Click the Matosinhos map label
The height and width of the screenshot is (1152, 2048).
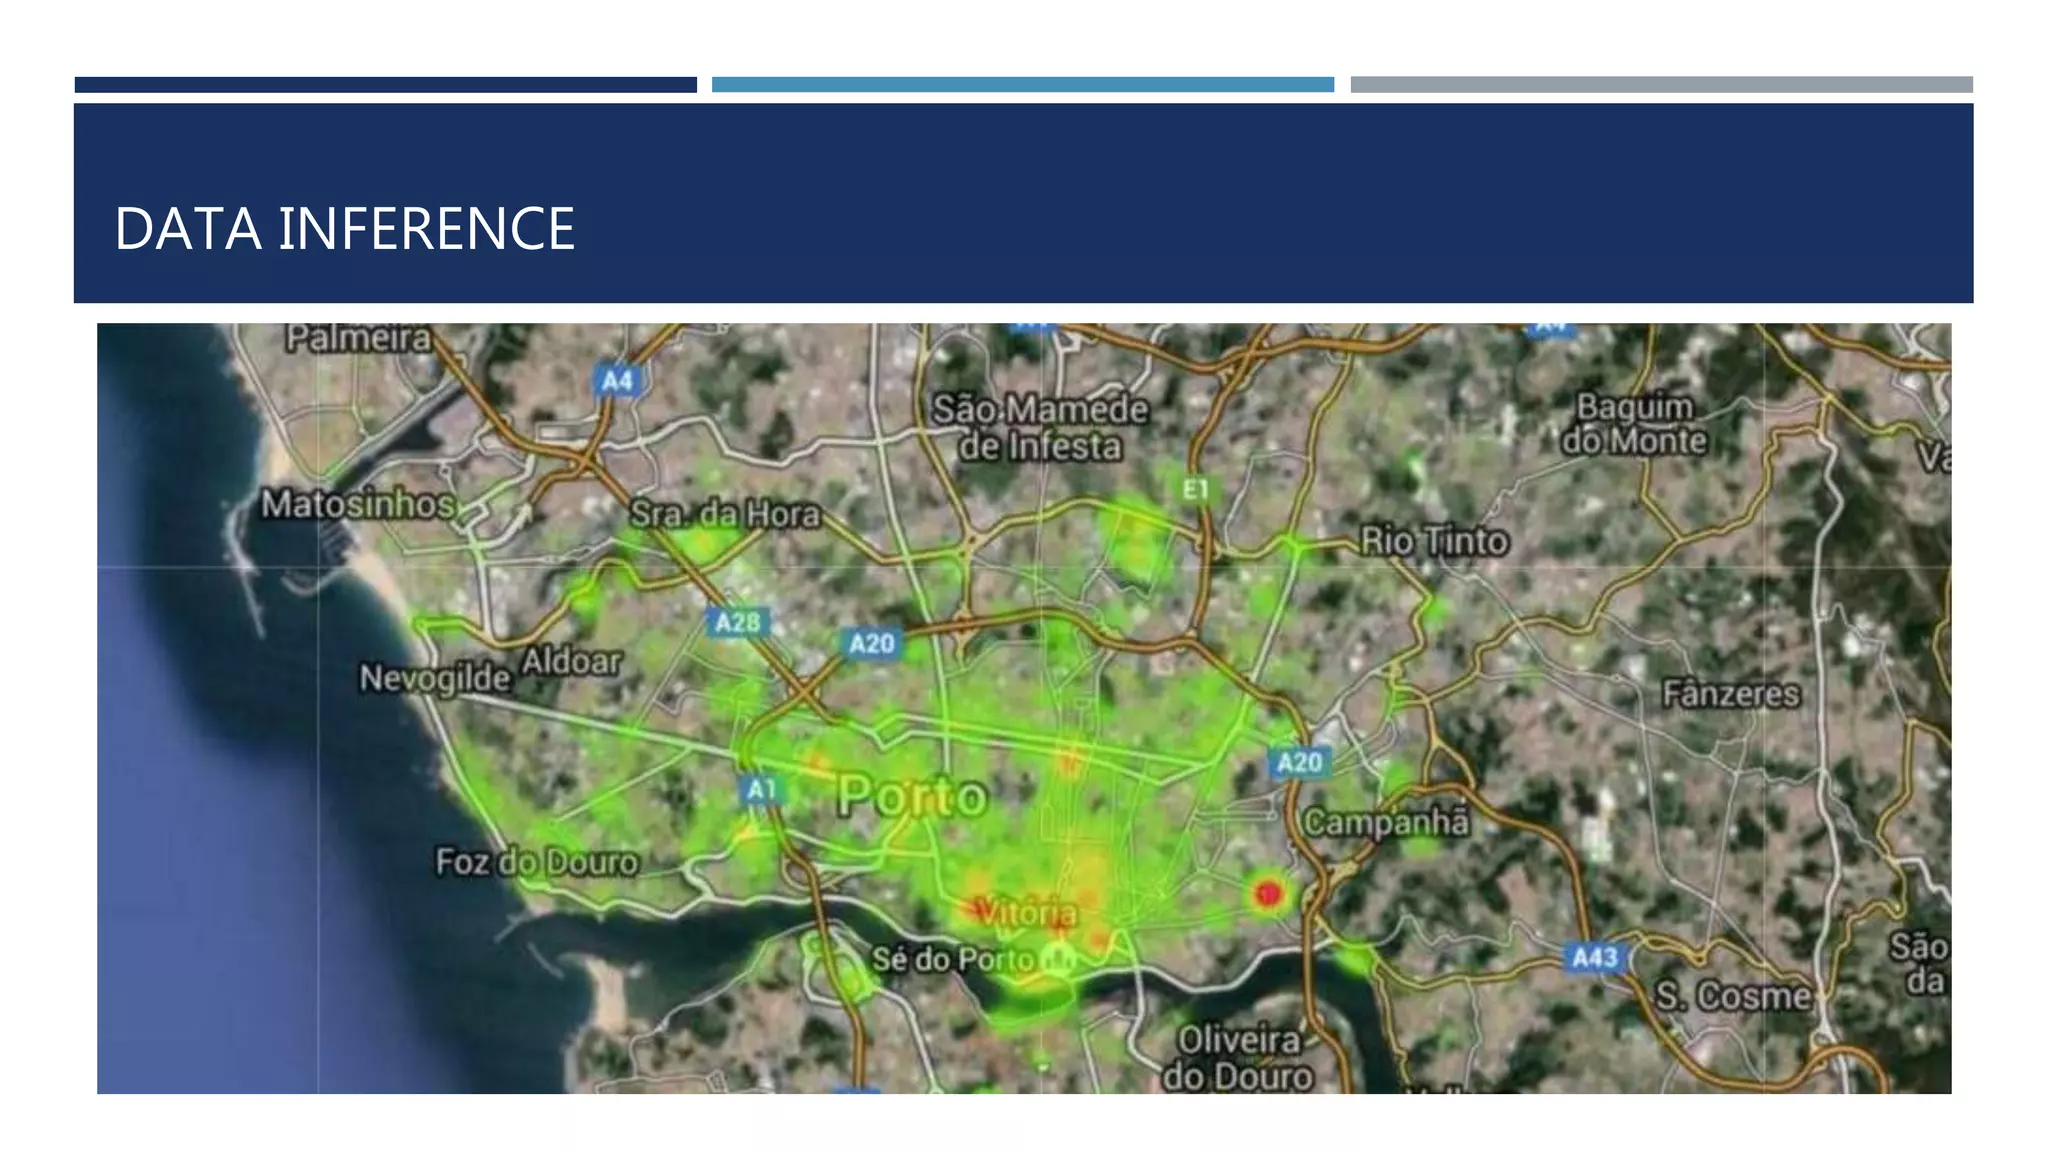358,503
